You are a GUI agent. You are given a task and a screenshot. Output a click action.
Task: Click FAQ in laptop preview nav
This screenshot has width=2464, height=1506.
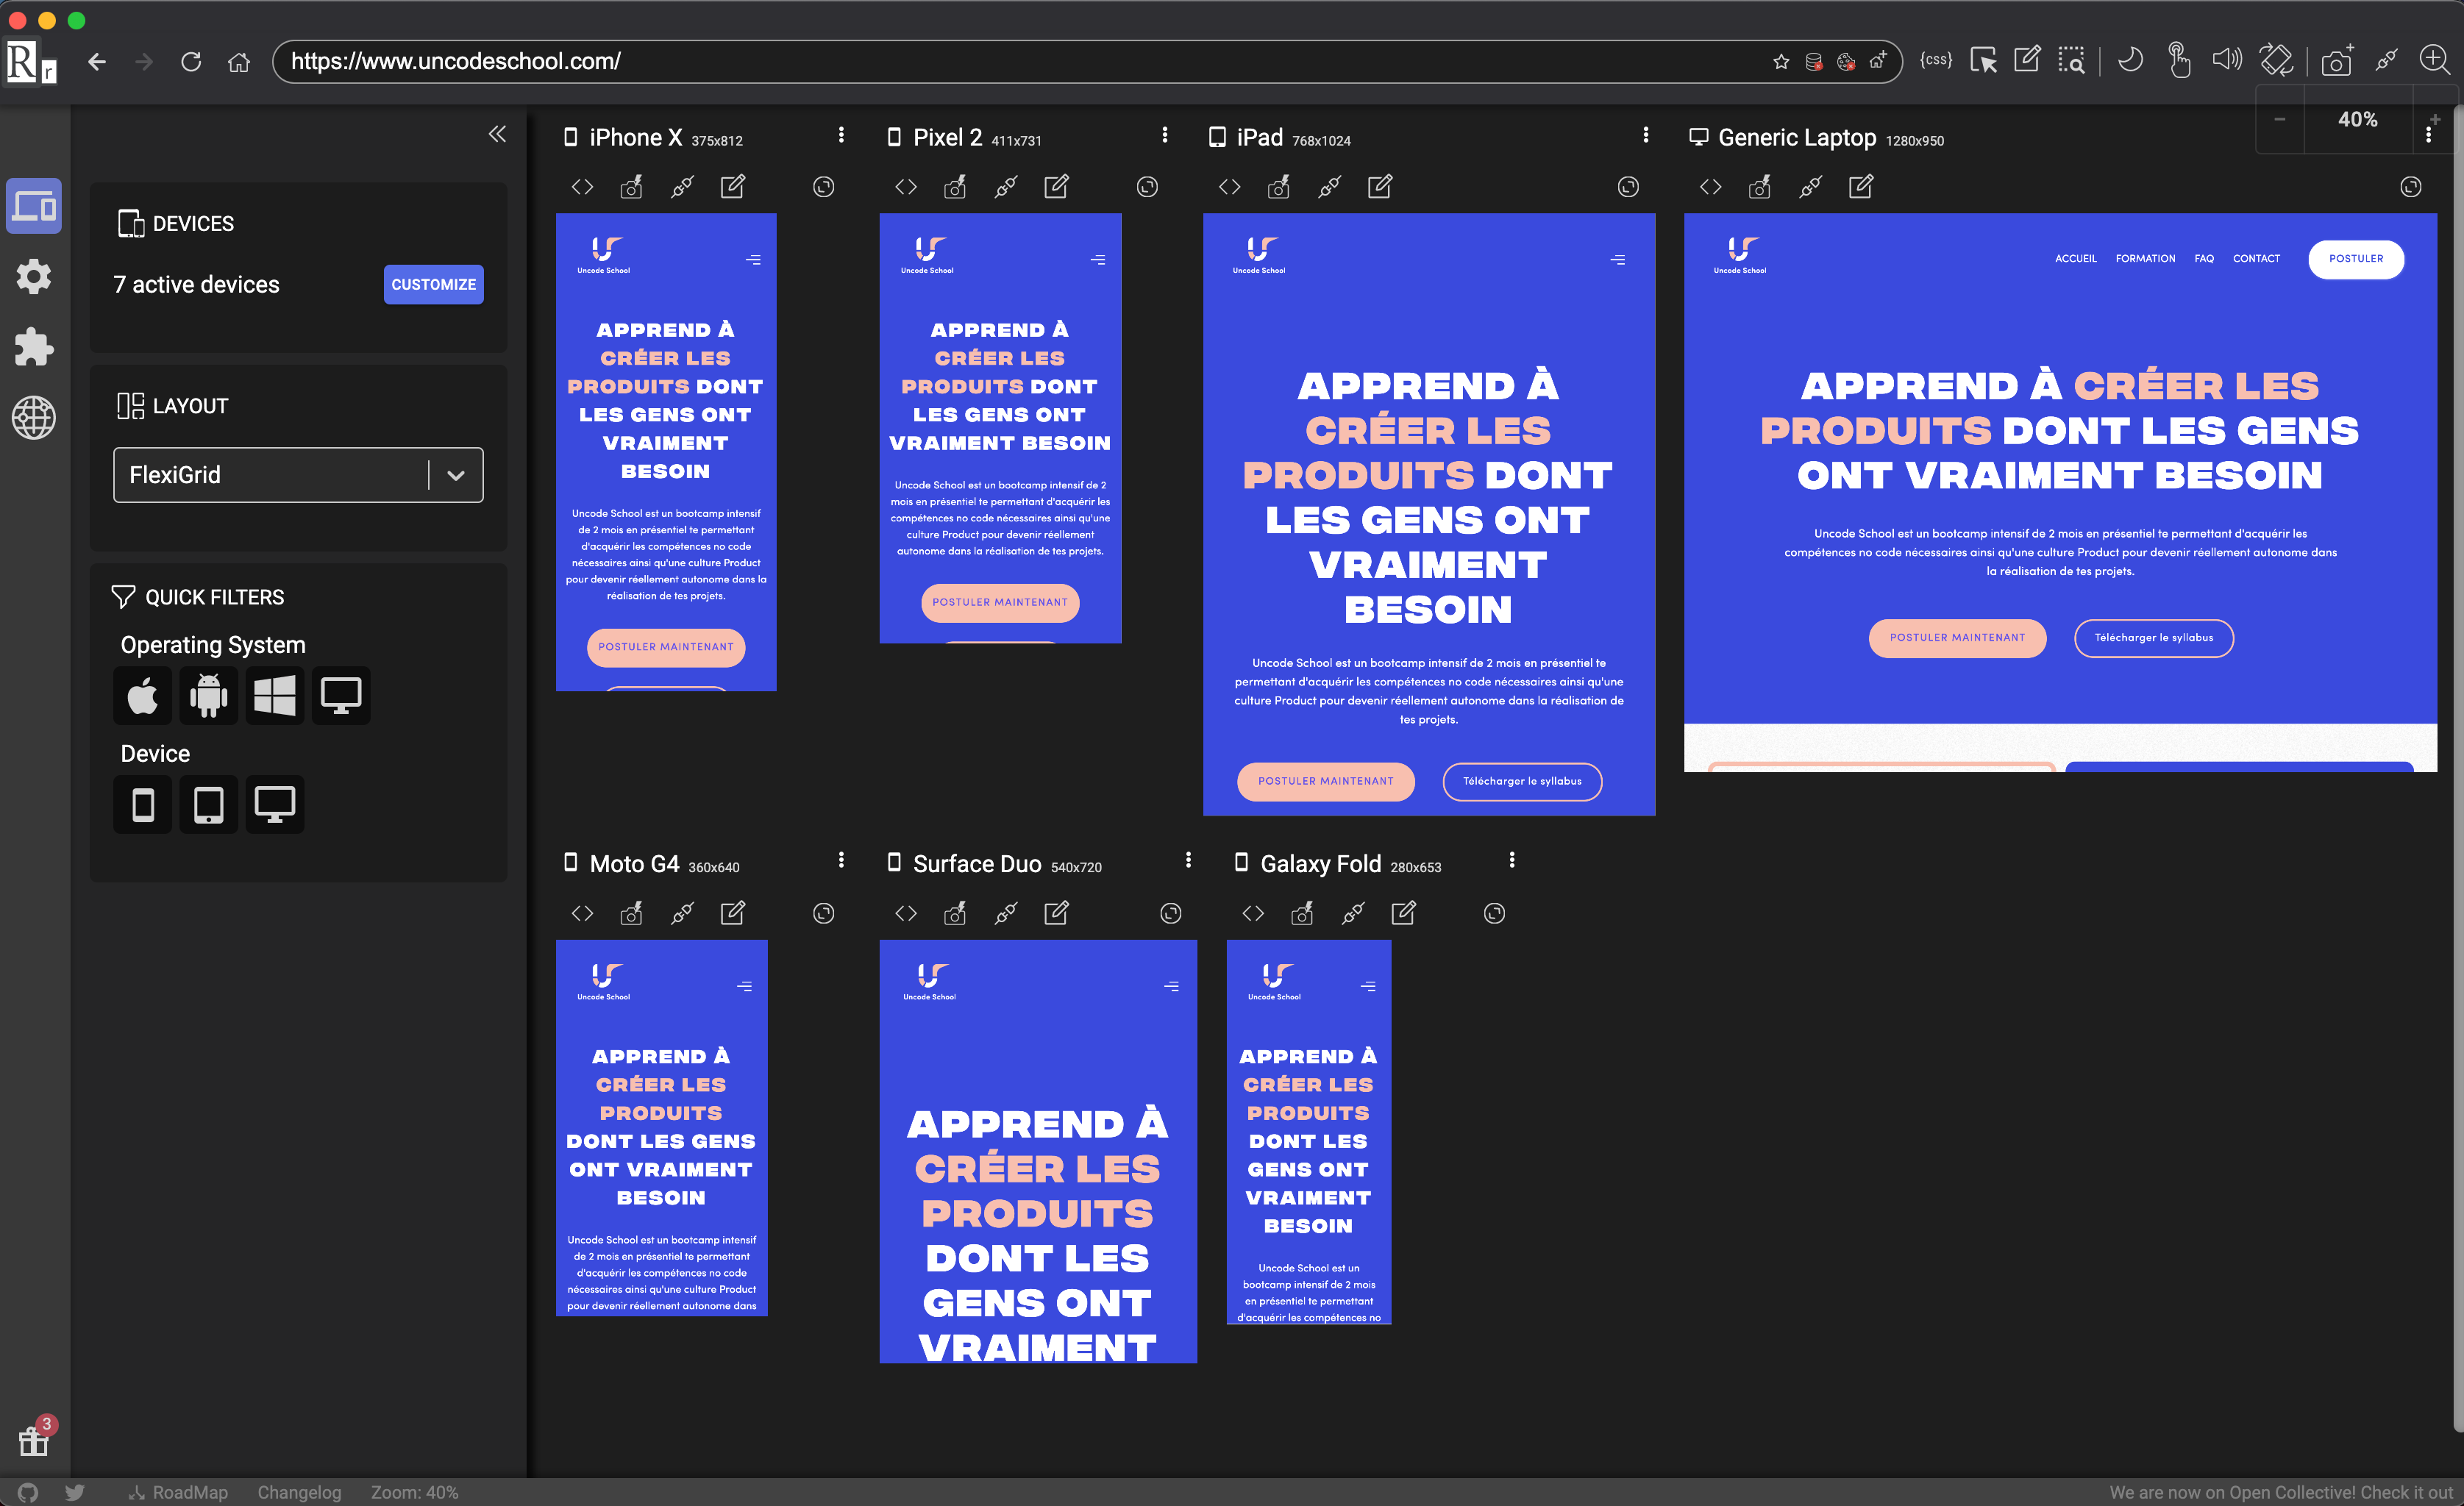pyautogui.click(x=2204, y=259)
